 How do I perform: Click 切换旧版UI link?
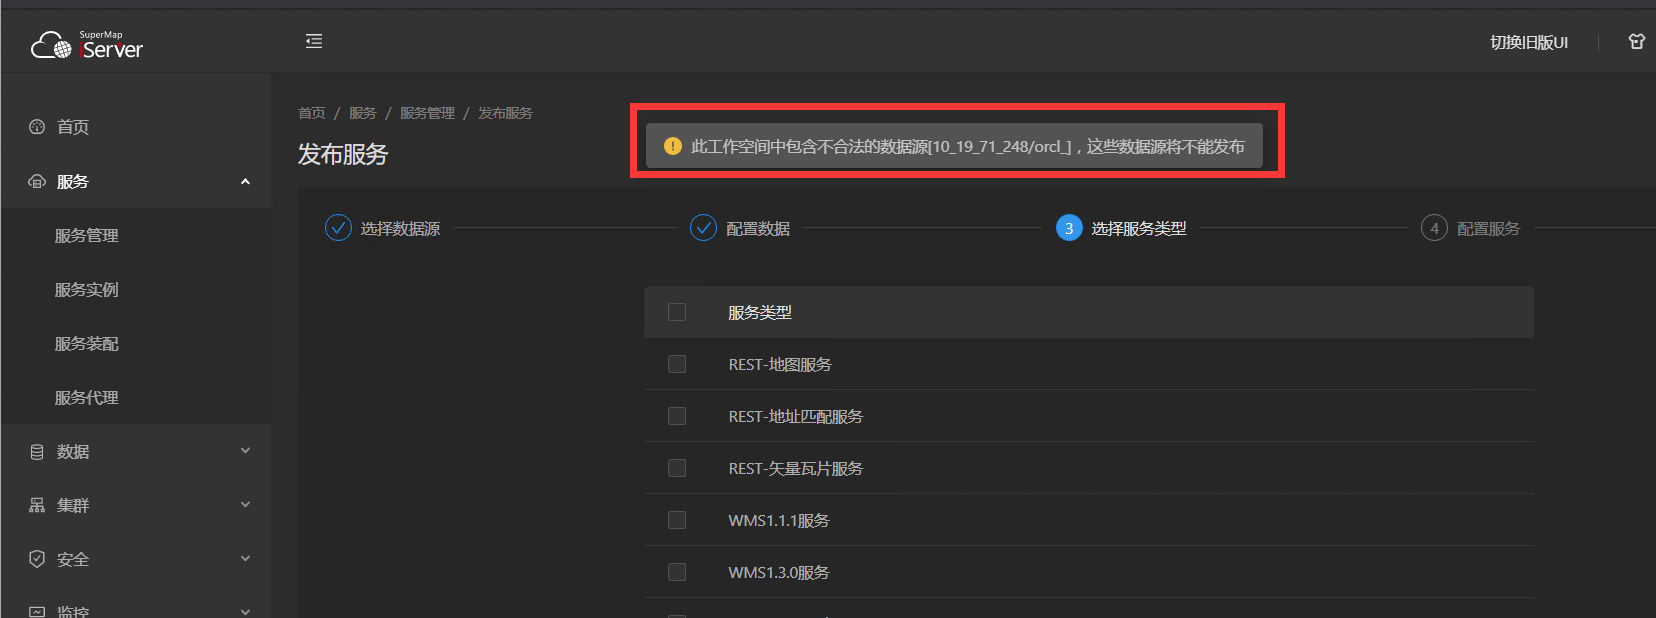pyautogui.click(x=1529, y=42)
